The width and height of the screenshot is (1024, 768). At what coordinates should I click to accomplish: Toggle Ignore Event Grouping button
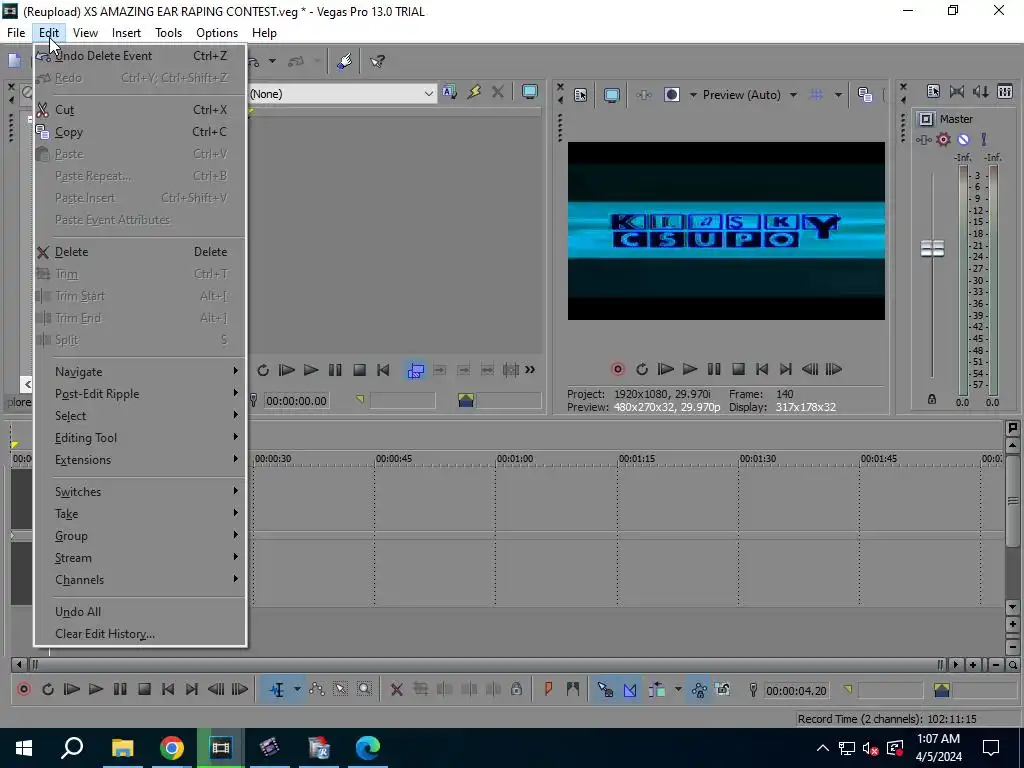tap(723, 690)
